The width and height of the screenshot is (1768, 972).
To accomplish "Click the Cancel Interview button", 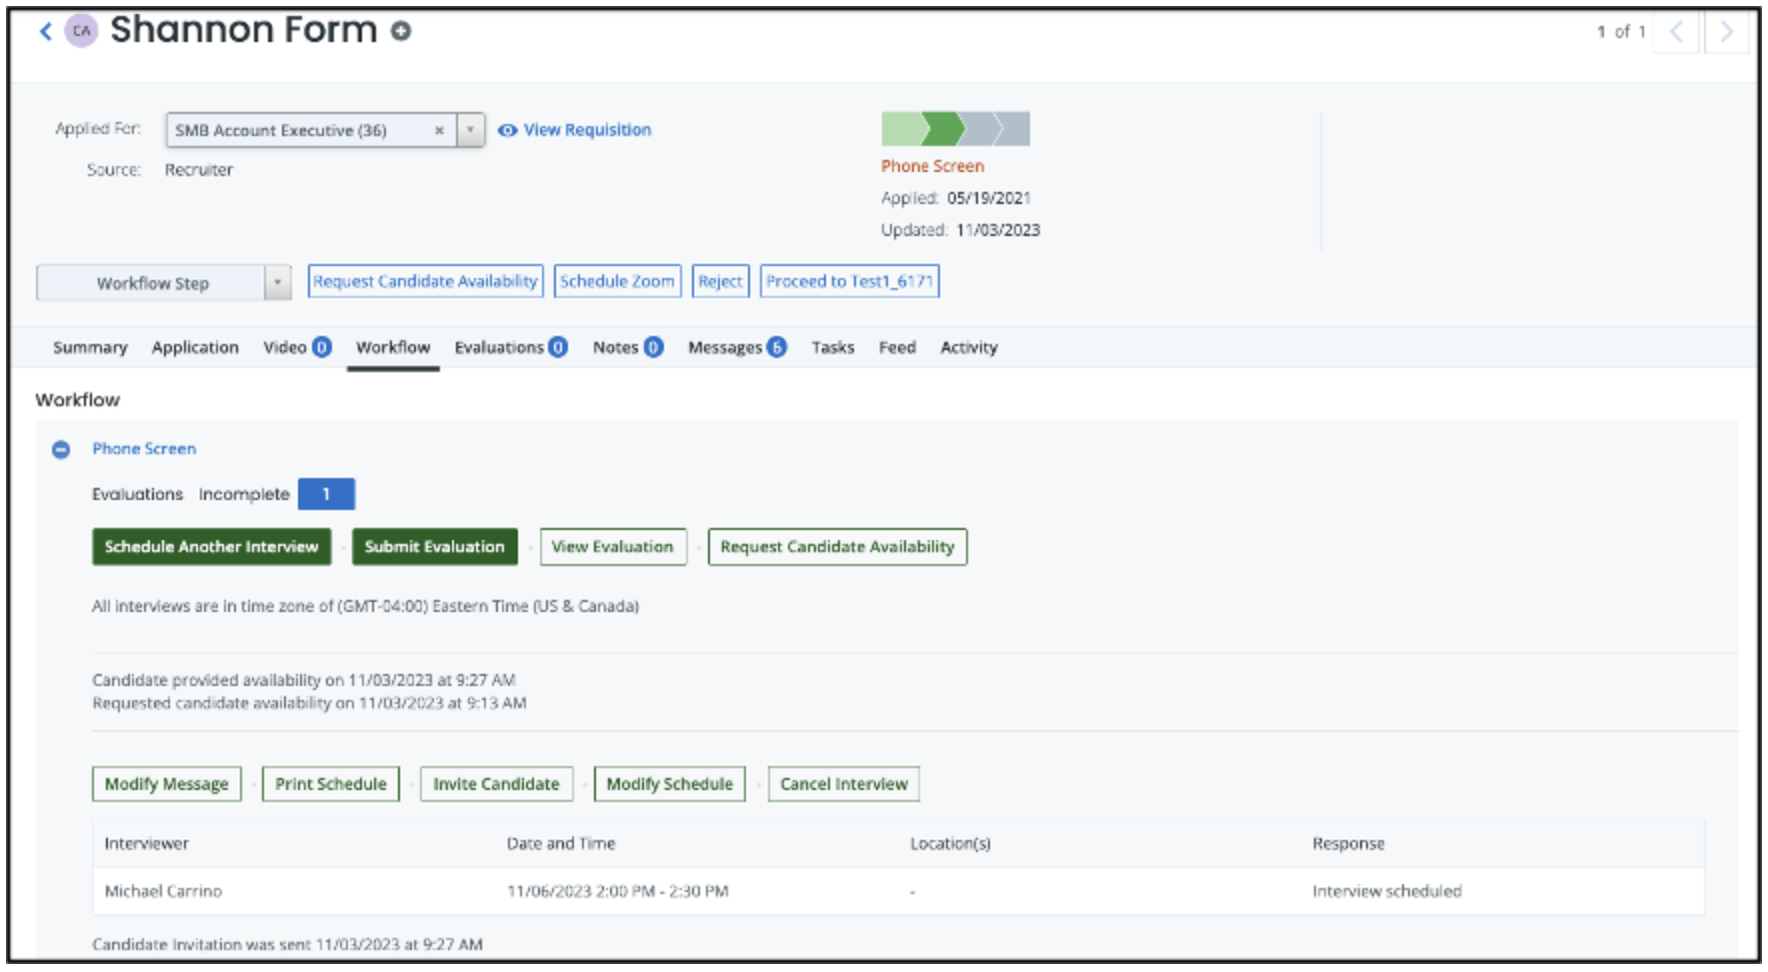I will click(x=844, y=784).
